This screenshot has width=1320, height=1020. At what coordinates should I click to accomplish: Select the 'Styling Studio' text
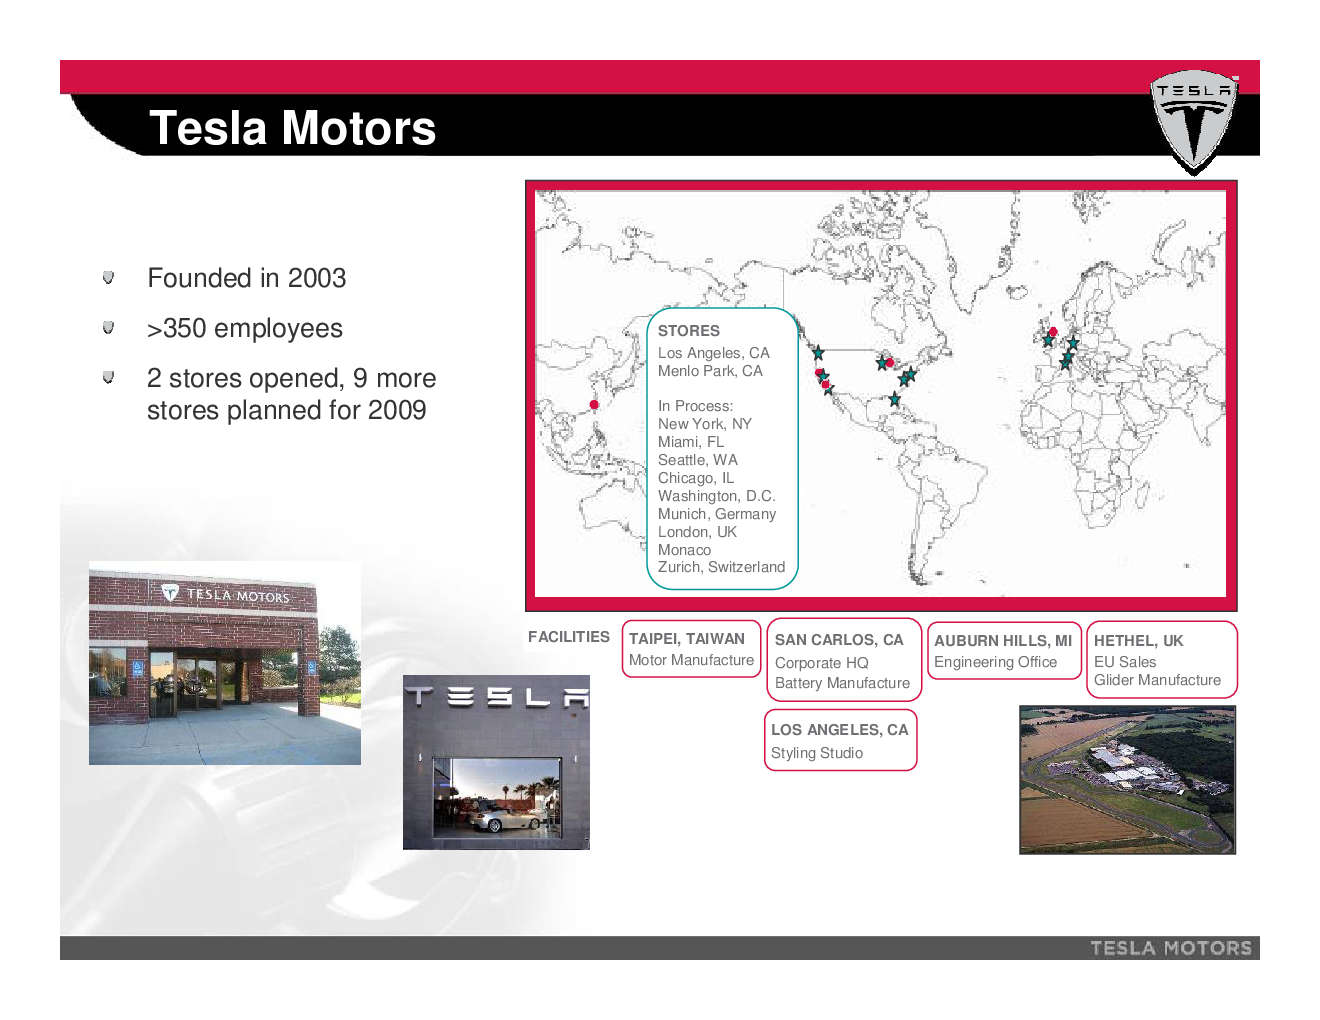point(817,753)
